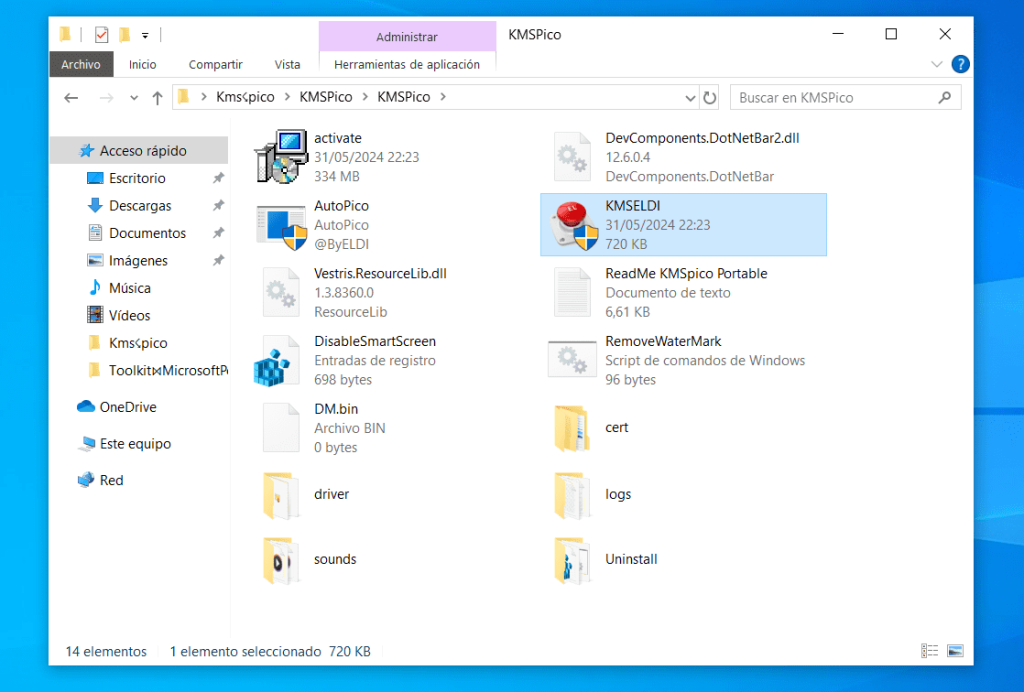1024x692 pixels.
Task: Click inside the Buscar en KMSPico search box
Action: pyautogui.click(x=840, y=97)
